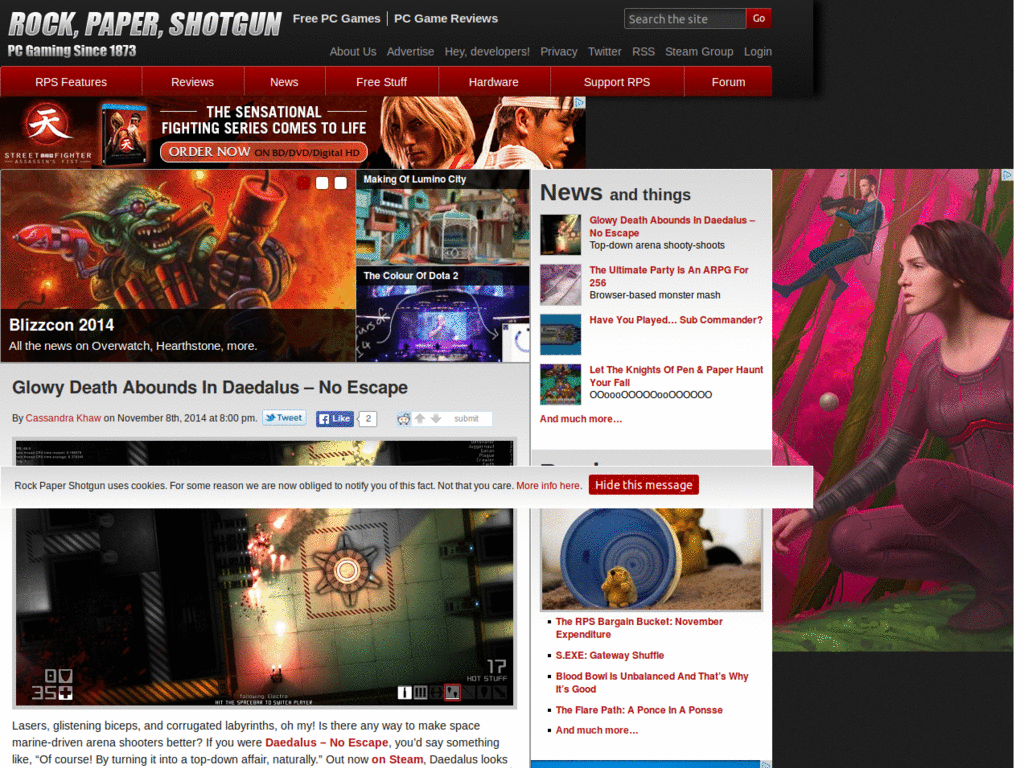This screenshot has height=768, width=1024.
Task: Open the Blizzcon 2014 feature banner
Action: (x=178, y=266)
